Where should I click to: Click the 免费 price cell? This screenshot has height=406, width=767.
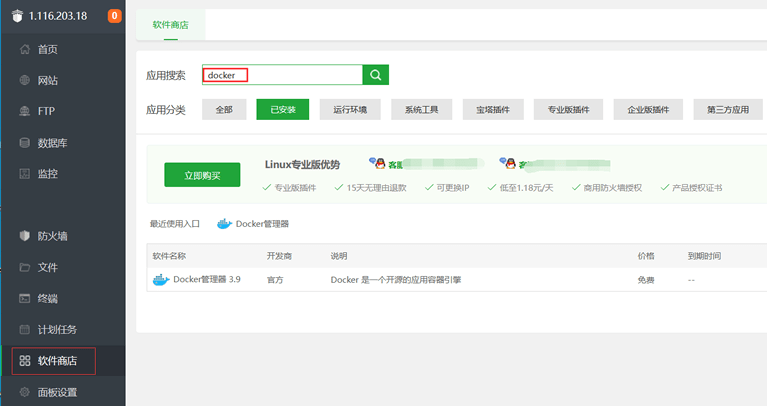click(646, 280)
